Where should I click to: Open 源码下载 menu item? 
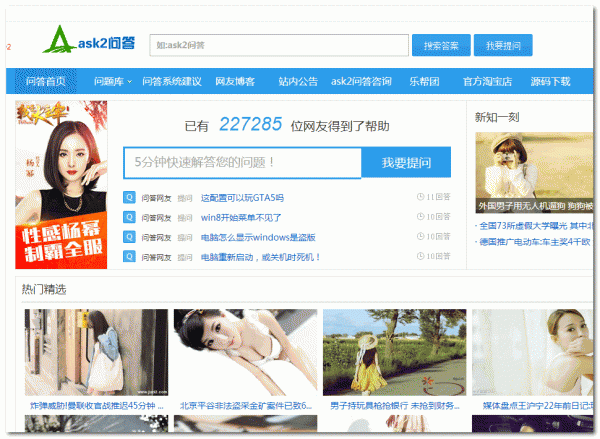pyautogui.click(x=551, y=82)
